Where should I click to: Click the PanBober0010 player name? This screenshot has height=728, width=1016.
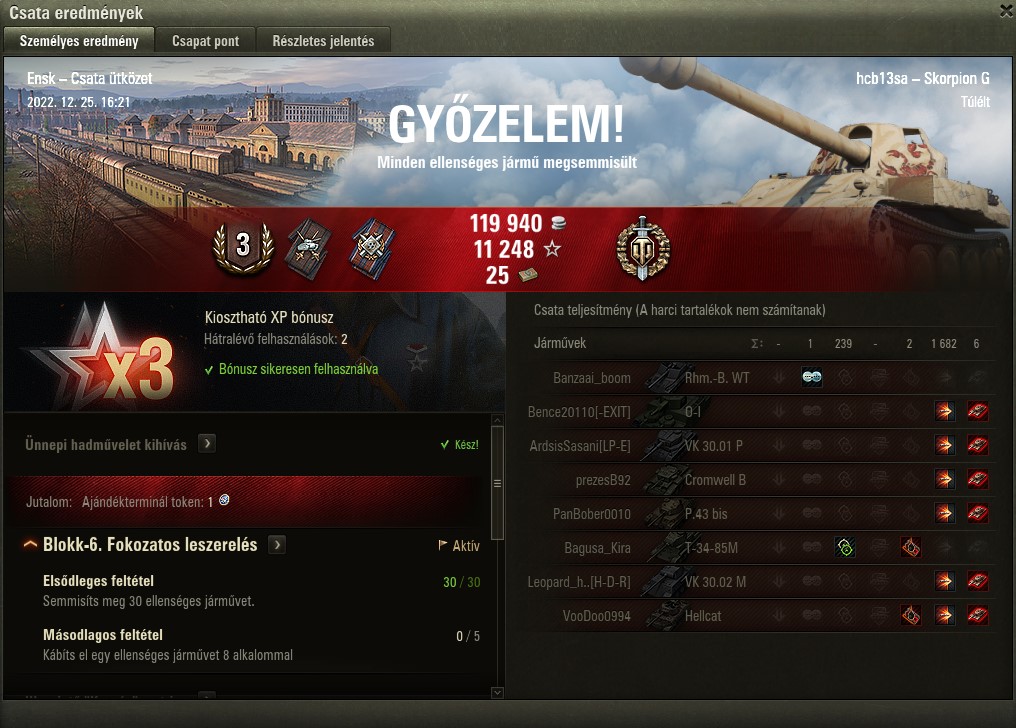point(592,514)
